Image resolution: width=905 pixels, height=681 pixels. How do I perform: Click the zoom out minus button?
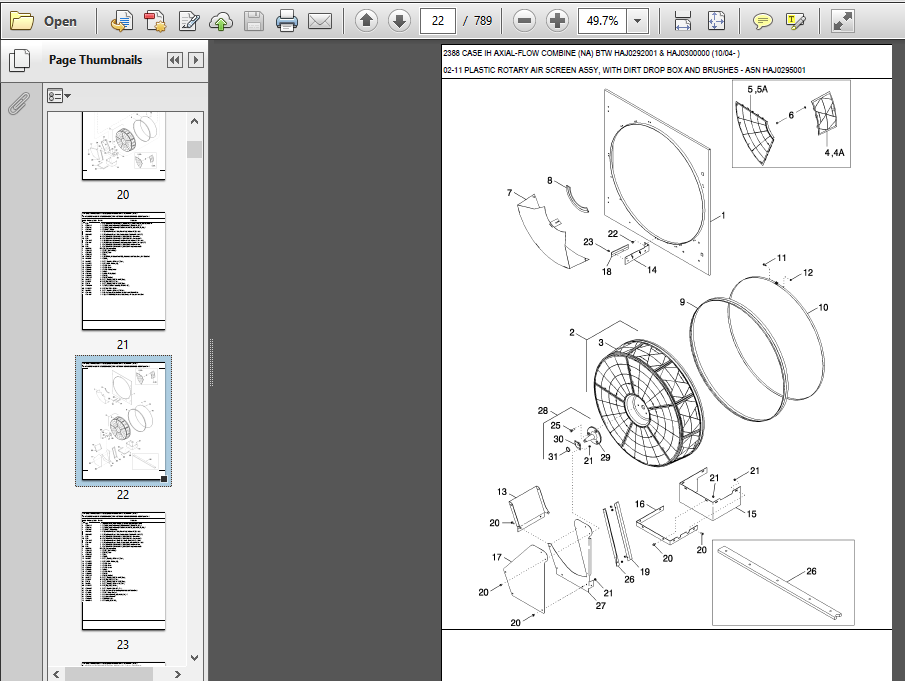[x=524, y=21]
